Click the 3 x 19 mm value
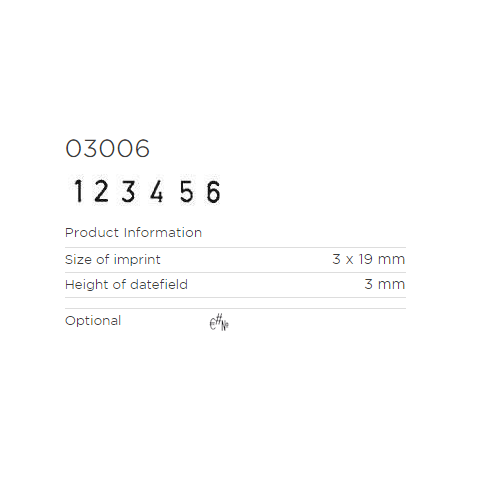This screenshot has height=498, width=500. tap(368, 259)
